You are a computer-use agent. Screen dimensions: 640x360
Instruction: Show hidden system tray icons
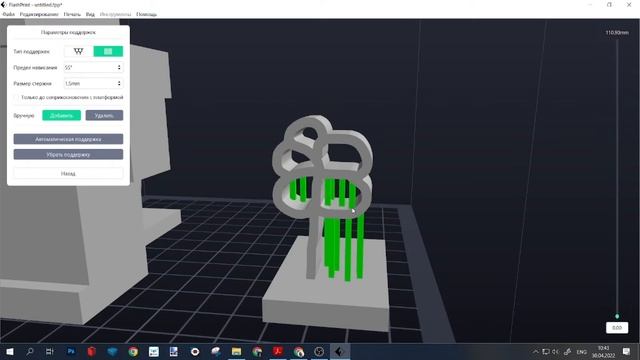[536, 351]
